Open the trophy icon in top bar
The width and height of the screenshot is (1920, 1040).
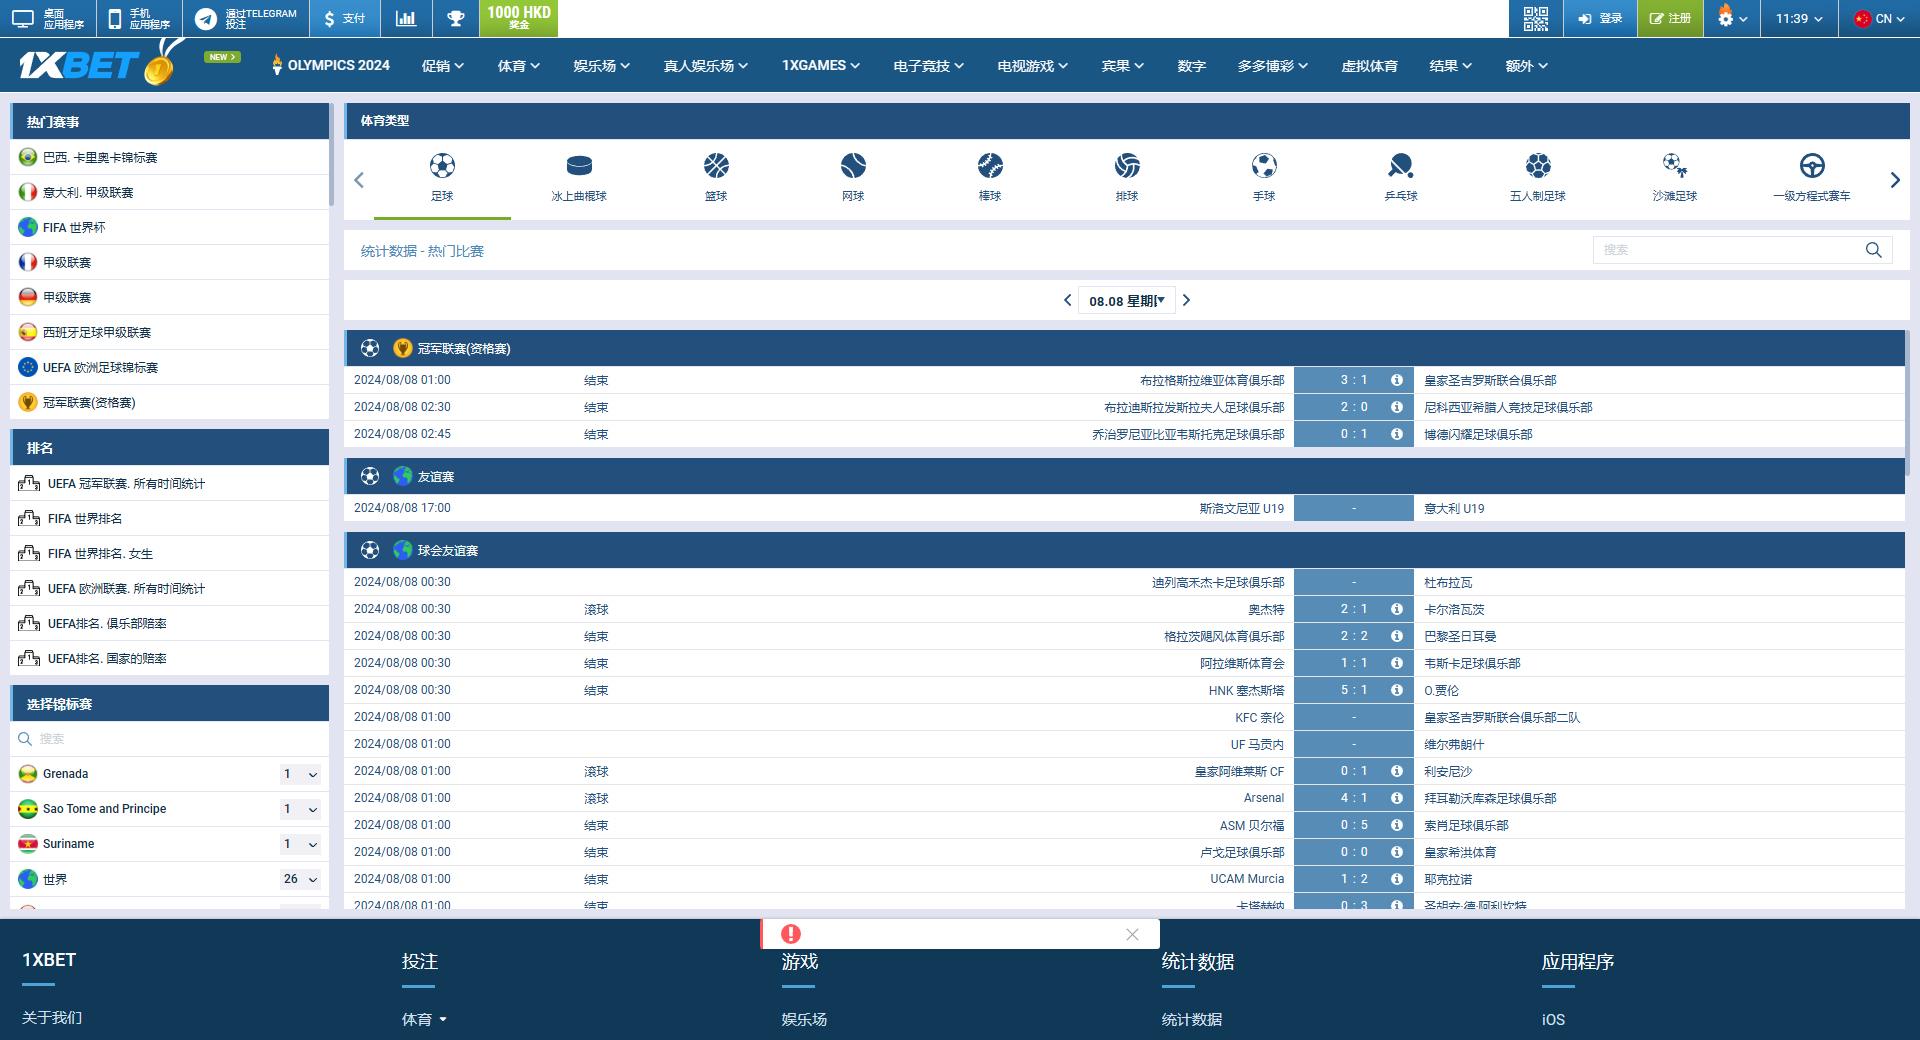click(x=456, y=18)
